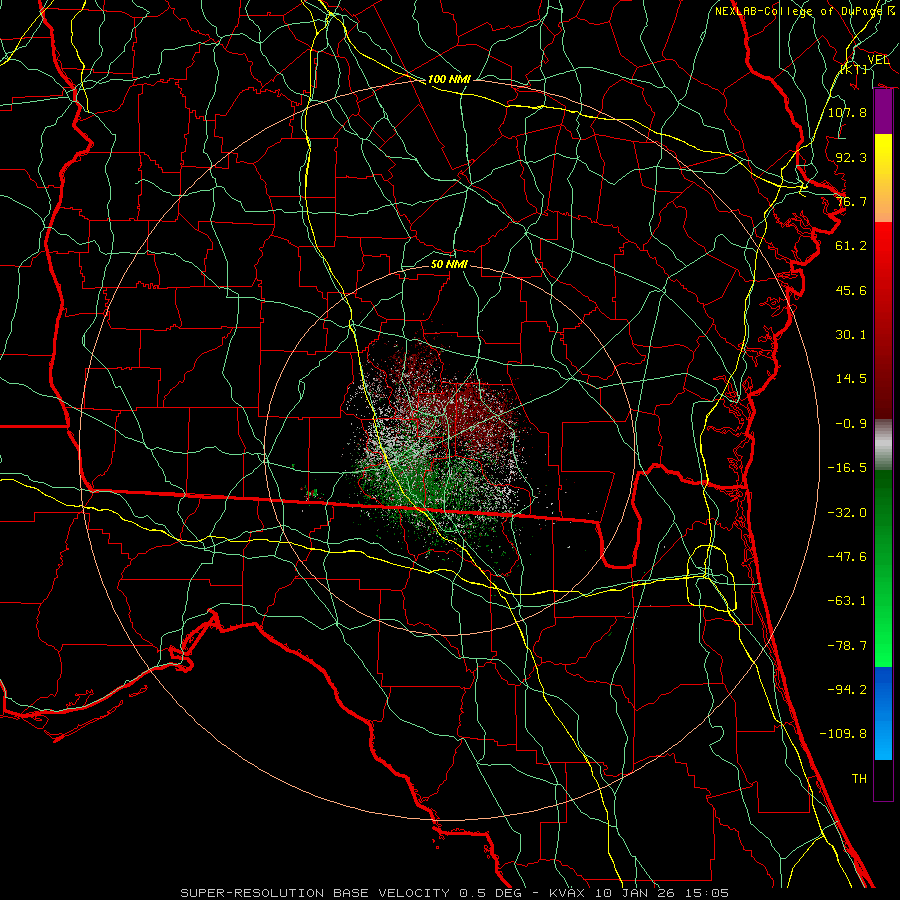Viewport: 900px width, 900px height.
Task: Click the '0.5 DEG' elevation angle text
Action: click(490, 893)
